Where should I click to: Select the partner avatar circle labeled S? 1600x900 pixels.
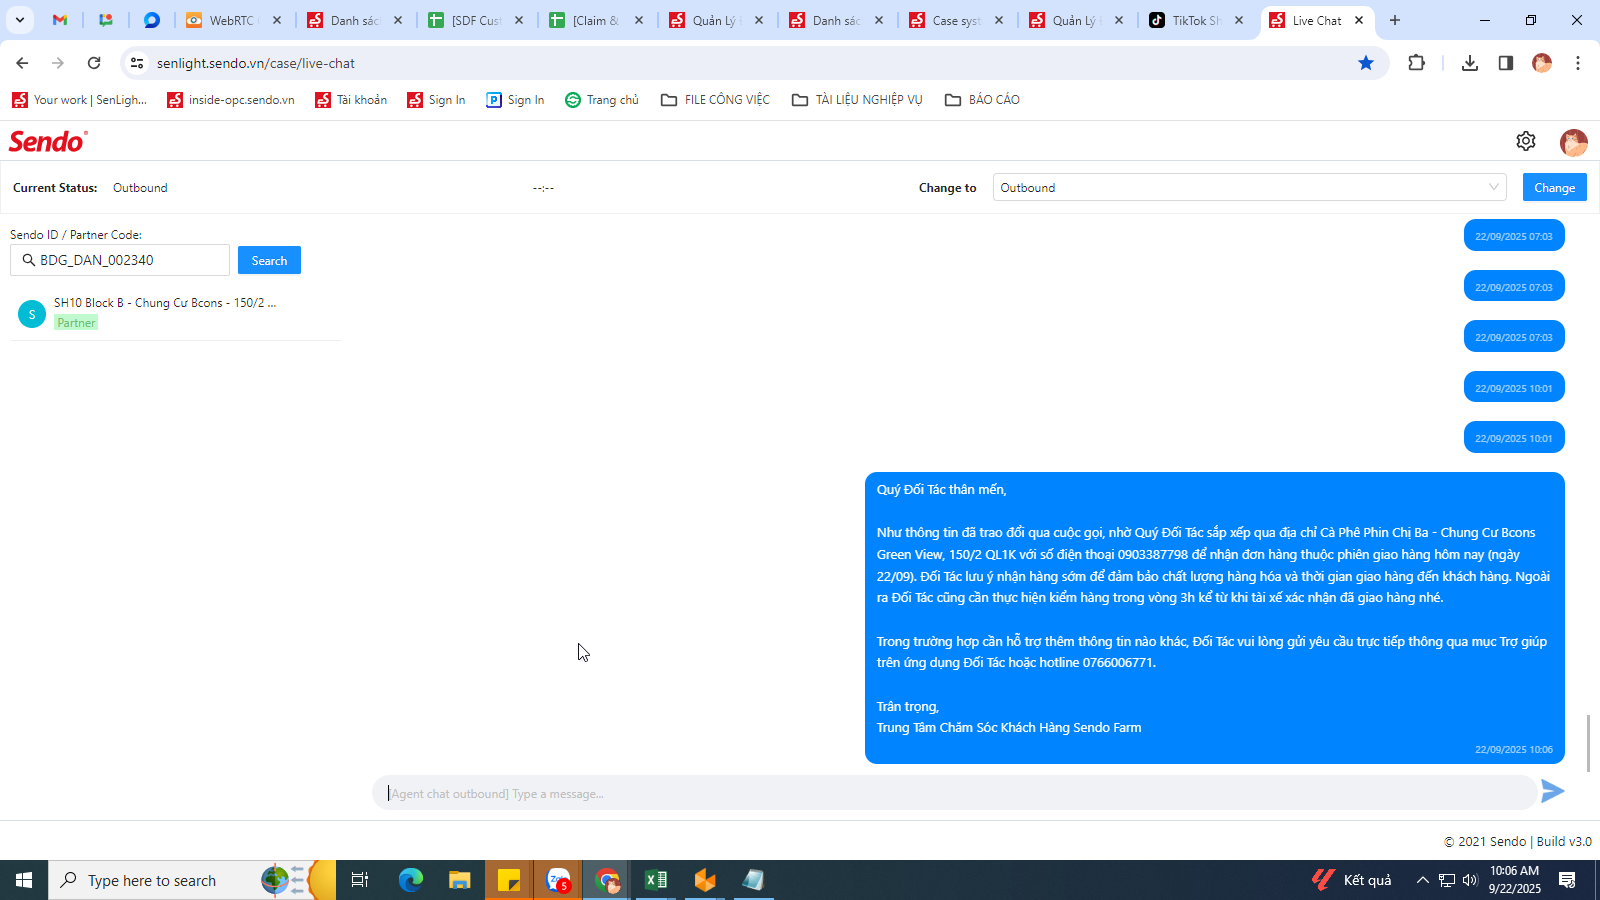(x=32, y=314)
